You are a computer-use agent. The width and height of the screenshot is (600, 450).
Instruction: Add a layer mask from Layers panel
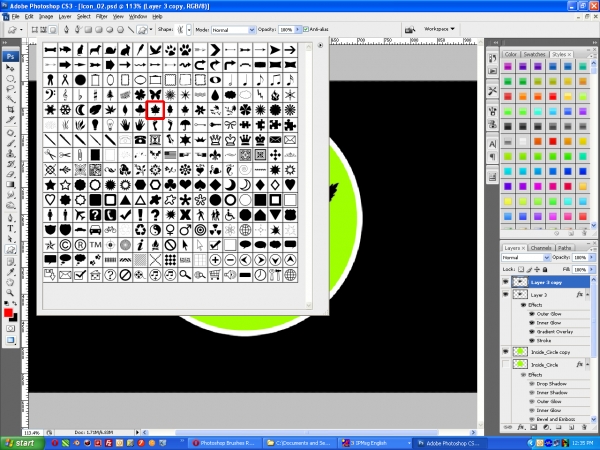tap(533, 427)
